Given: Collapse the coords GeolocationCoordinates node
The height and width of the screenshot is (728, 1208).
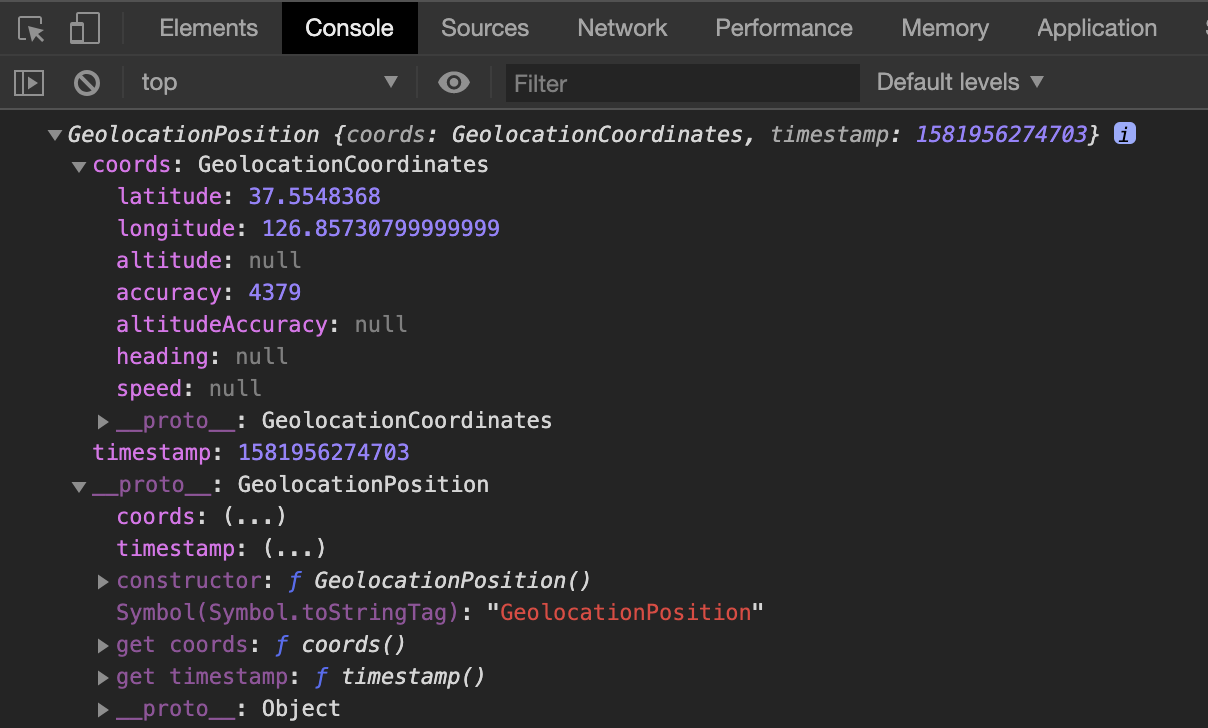Looking at the screenshot, I should (79, 167).
